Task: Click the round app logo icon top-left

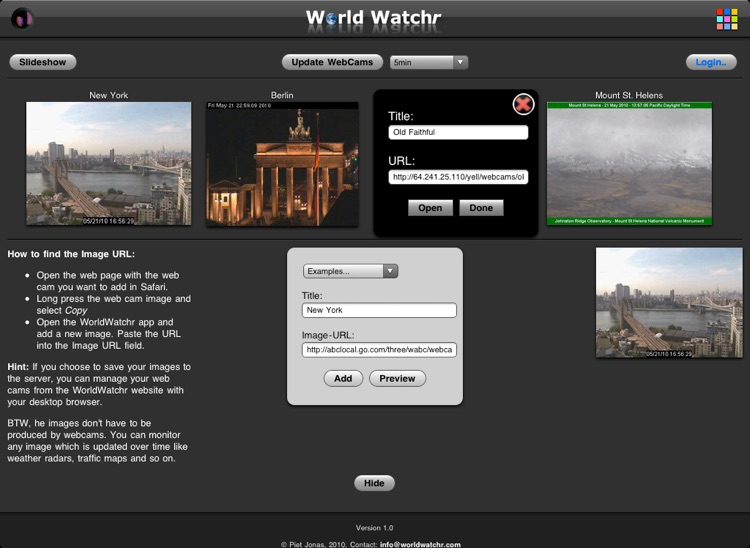Action: (x=22, y=19)
